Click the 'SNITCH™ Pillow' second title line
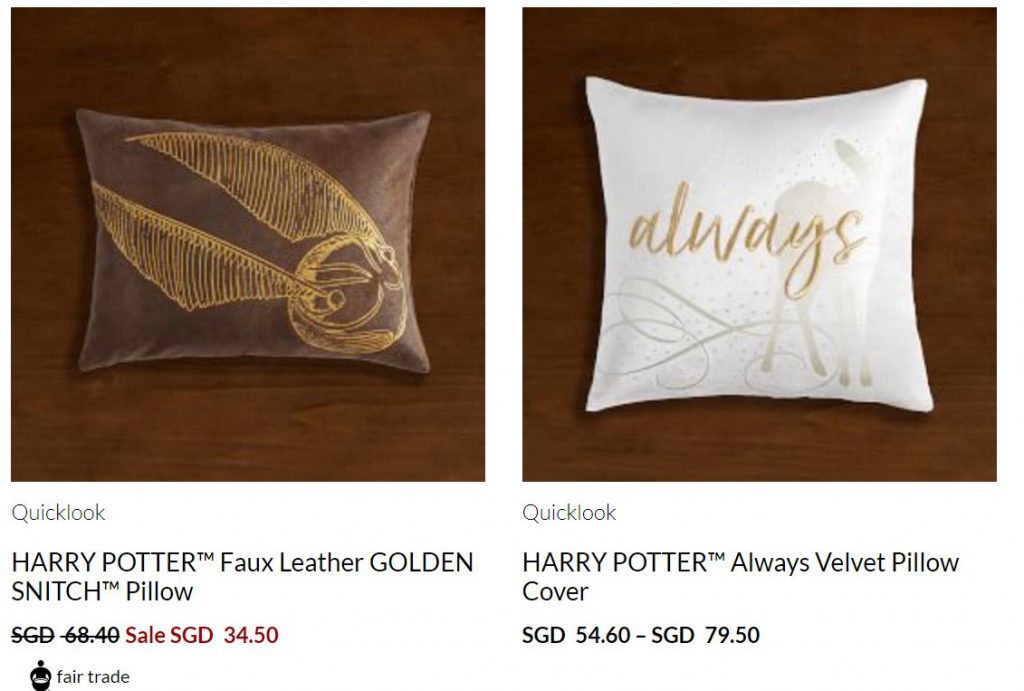This screenshot has height=691, width=1024. [102, 592]
